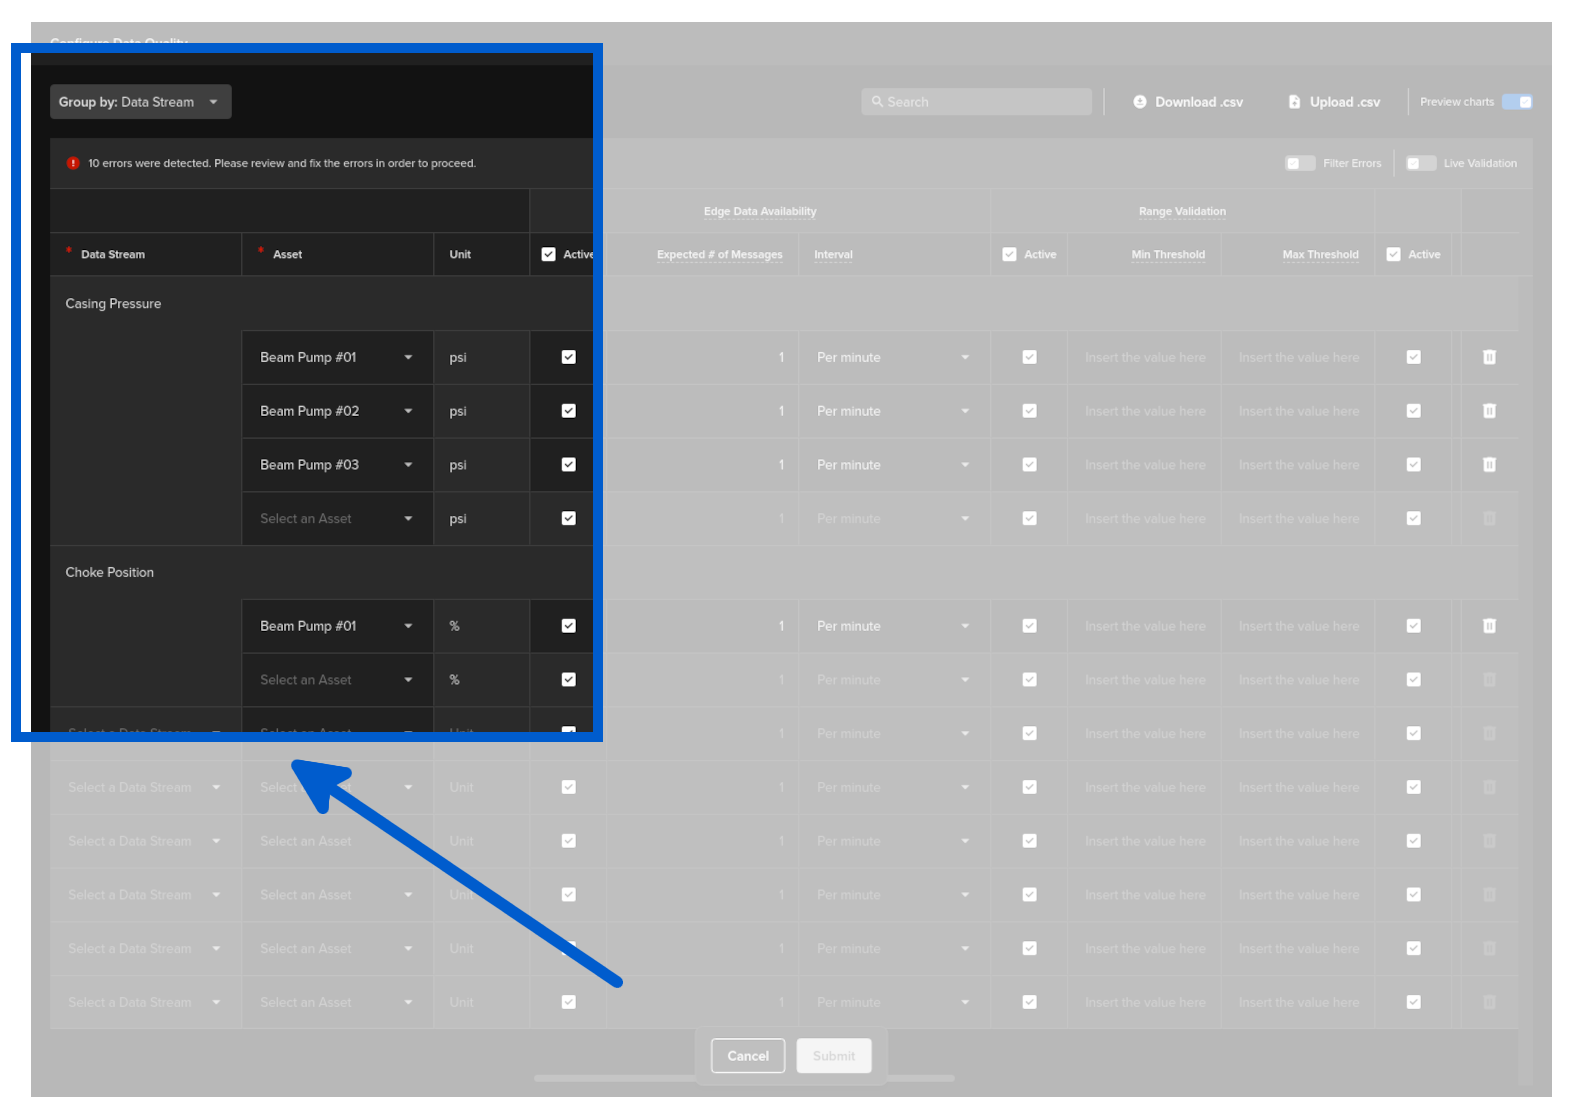
Task: Expand Beam Pump #02 asset dropdown
Action: [408, 411]
